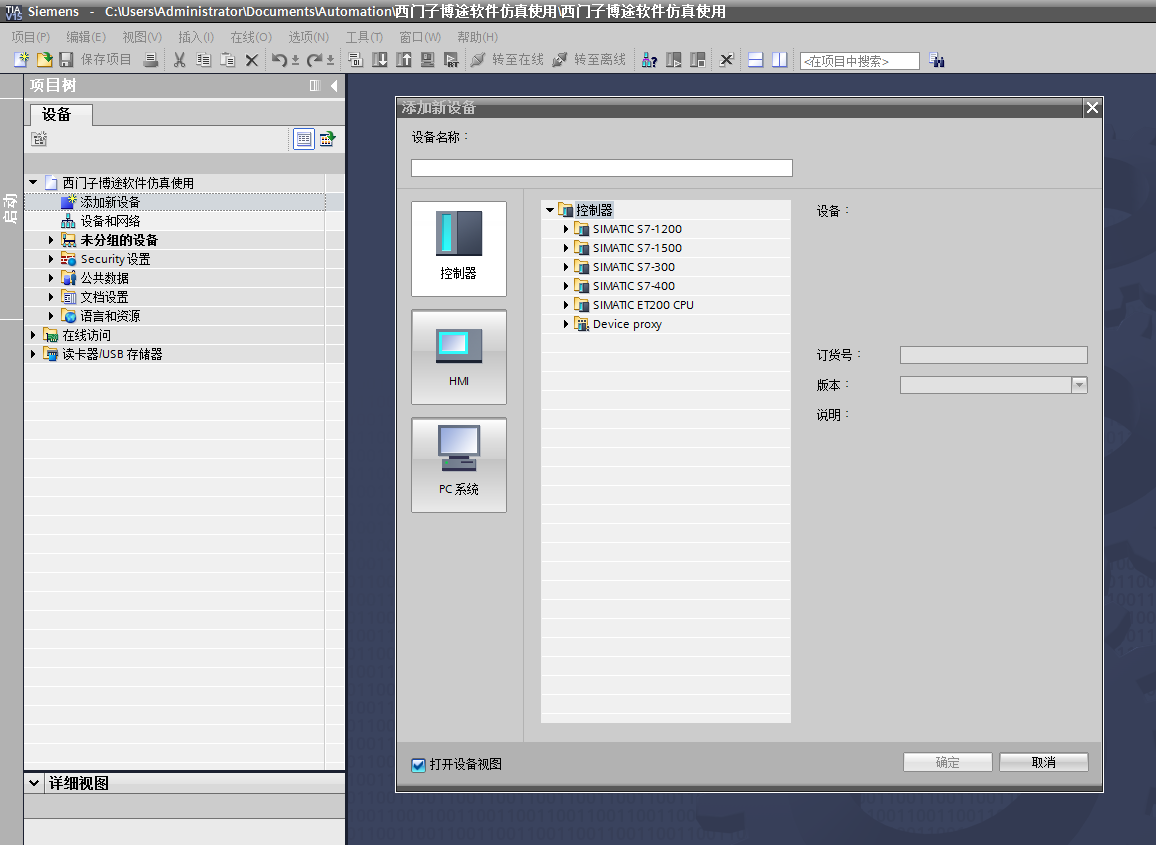Collapse the 控制器 root folder in dialog
This screenshot has height=845, width=1156.
pyautogui.click(x=550, y=210)
